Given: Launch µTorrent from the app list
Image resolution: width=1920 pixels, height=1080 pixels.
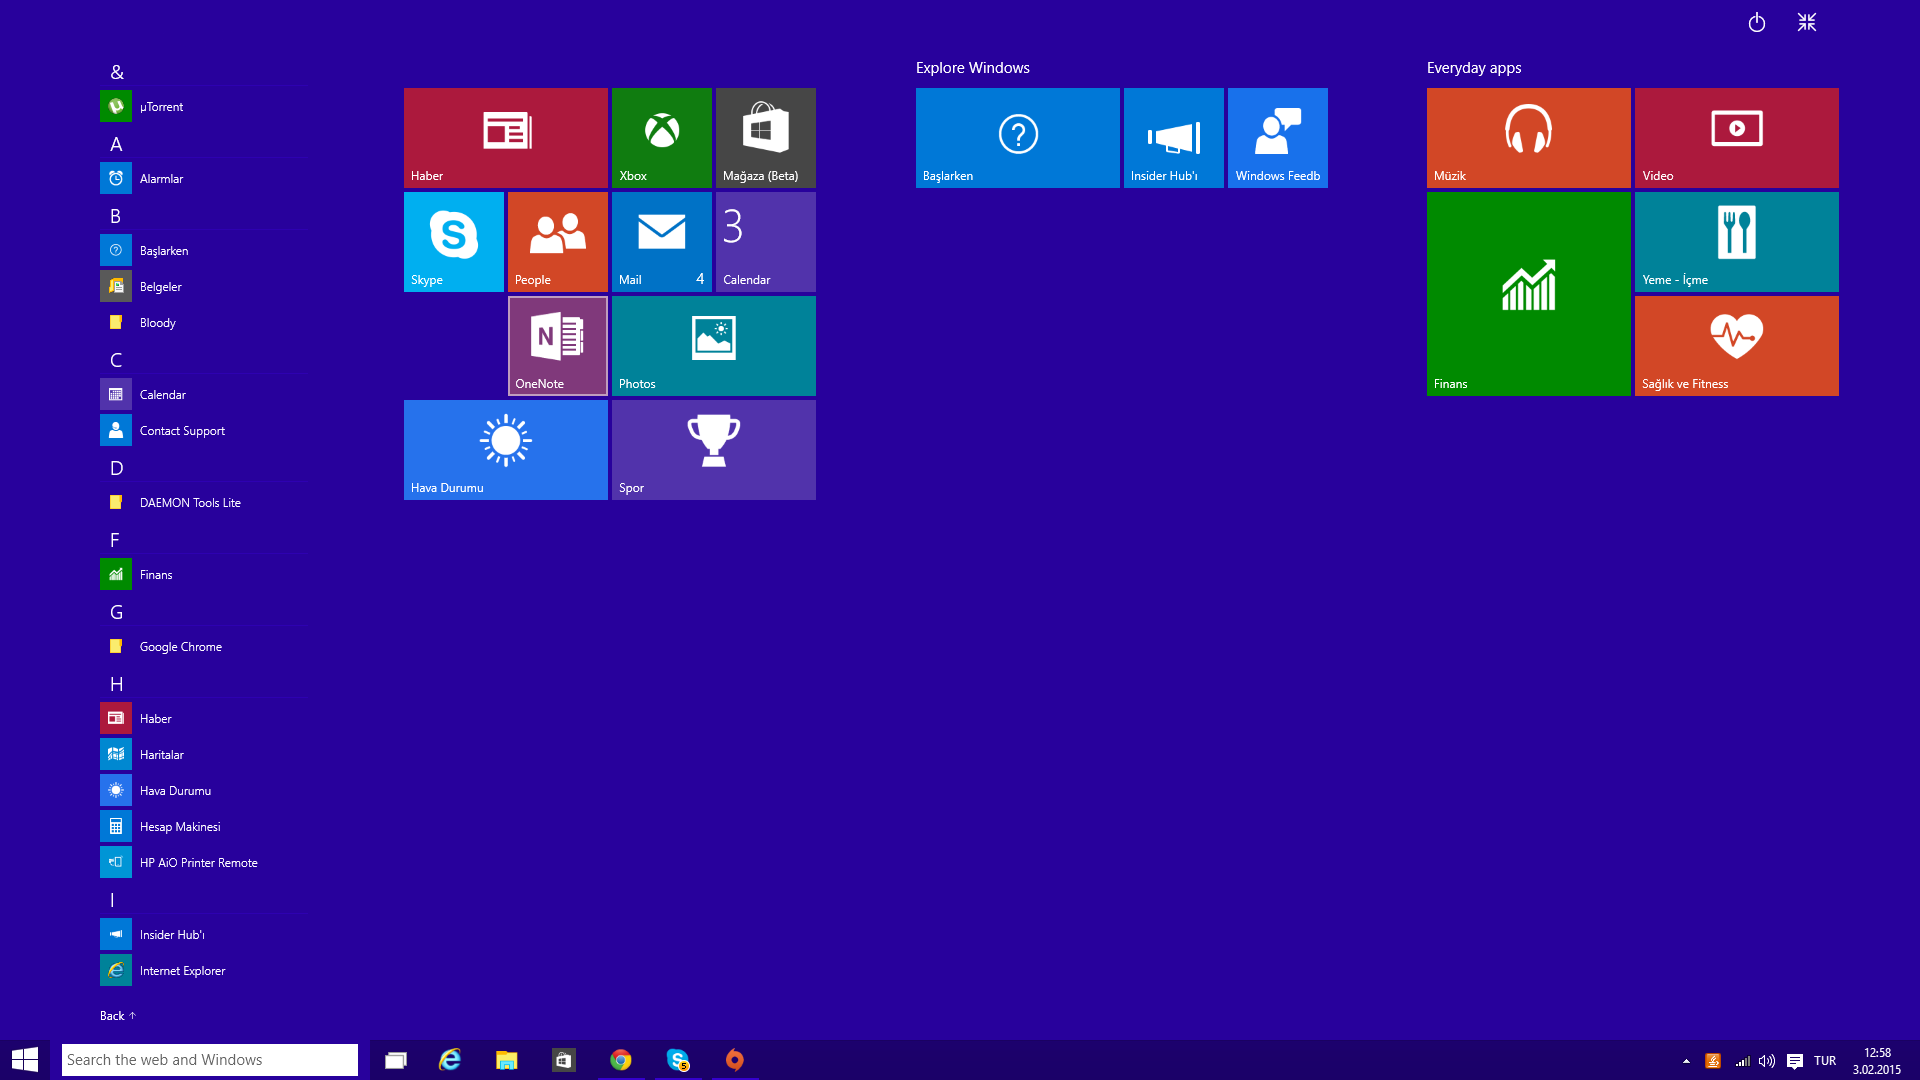Looking at the screenshot, I should (x=202, y=106).
